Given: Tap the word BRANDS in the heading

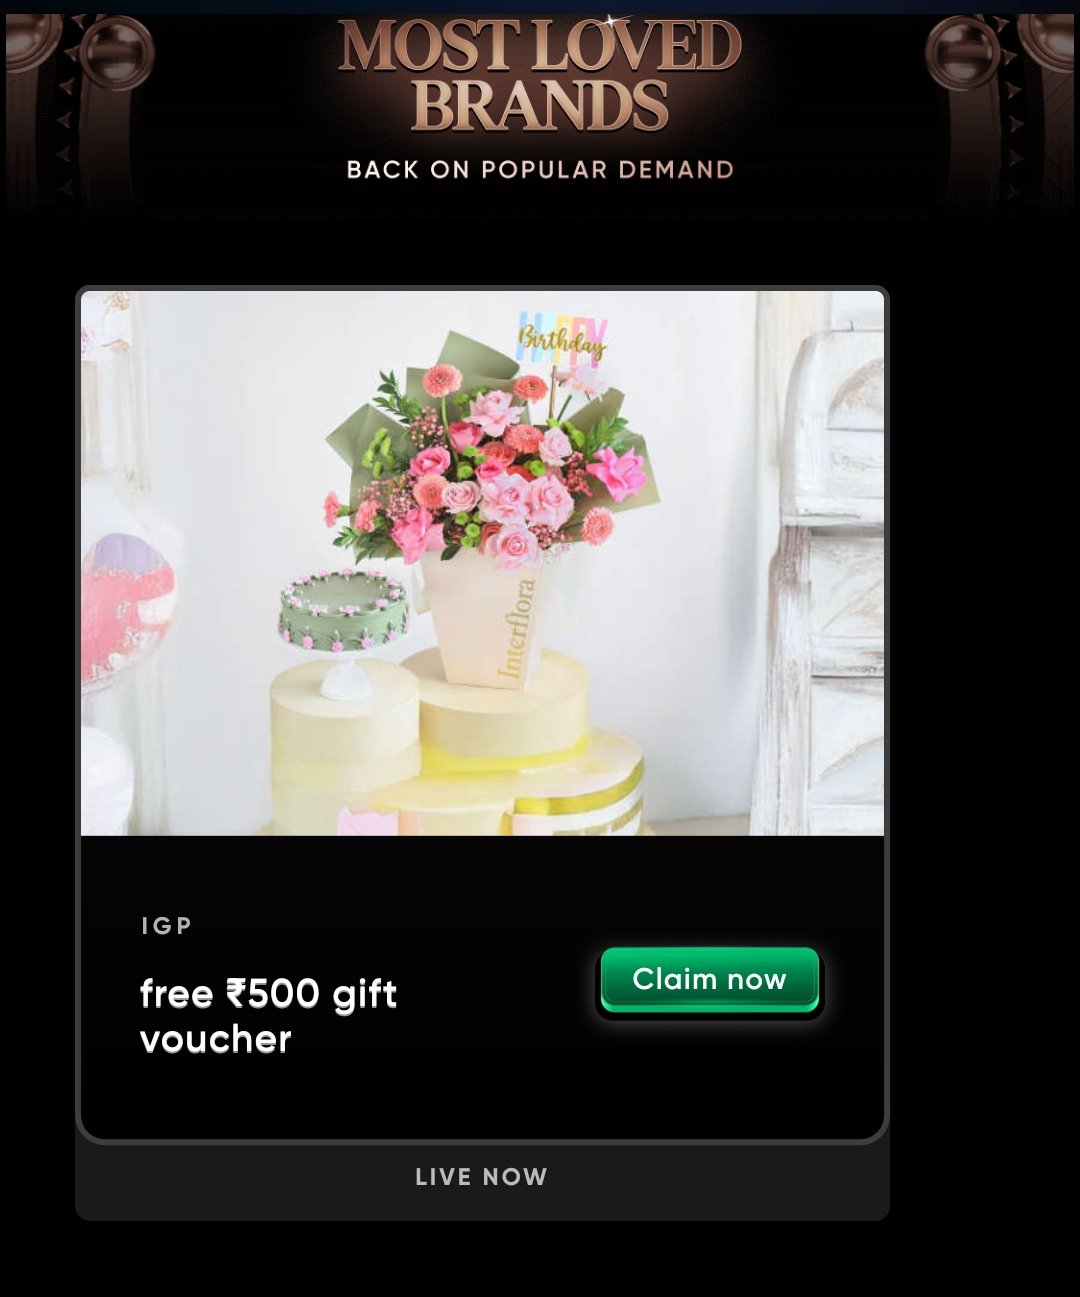Looking at the screenshot, I should click(x=540, y=106).
